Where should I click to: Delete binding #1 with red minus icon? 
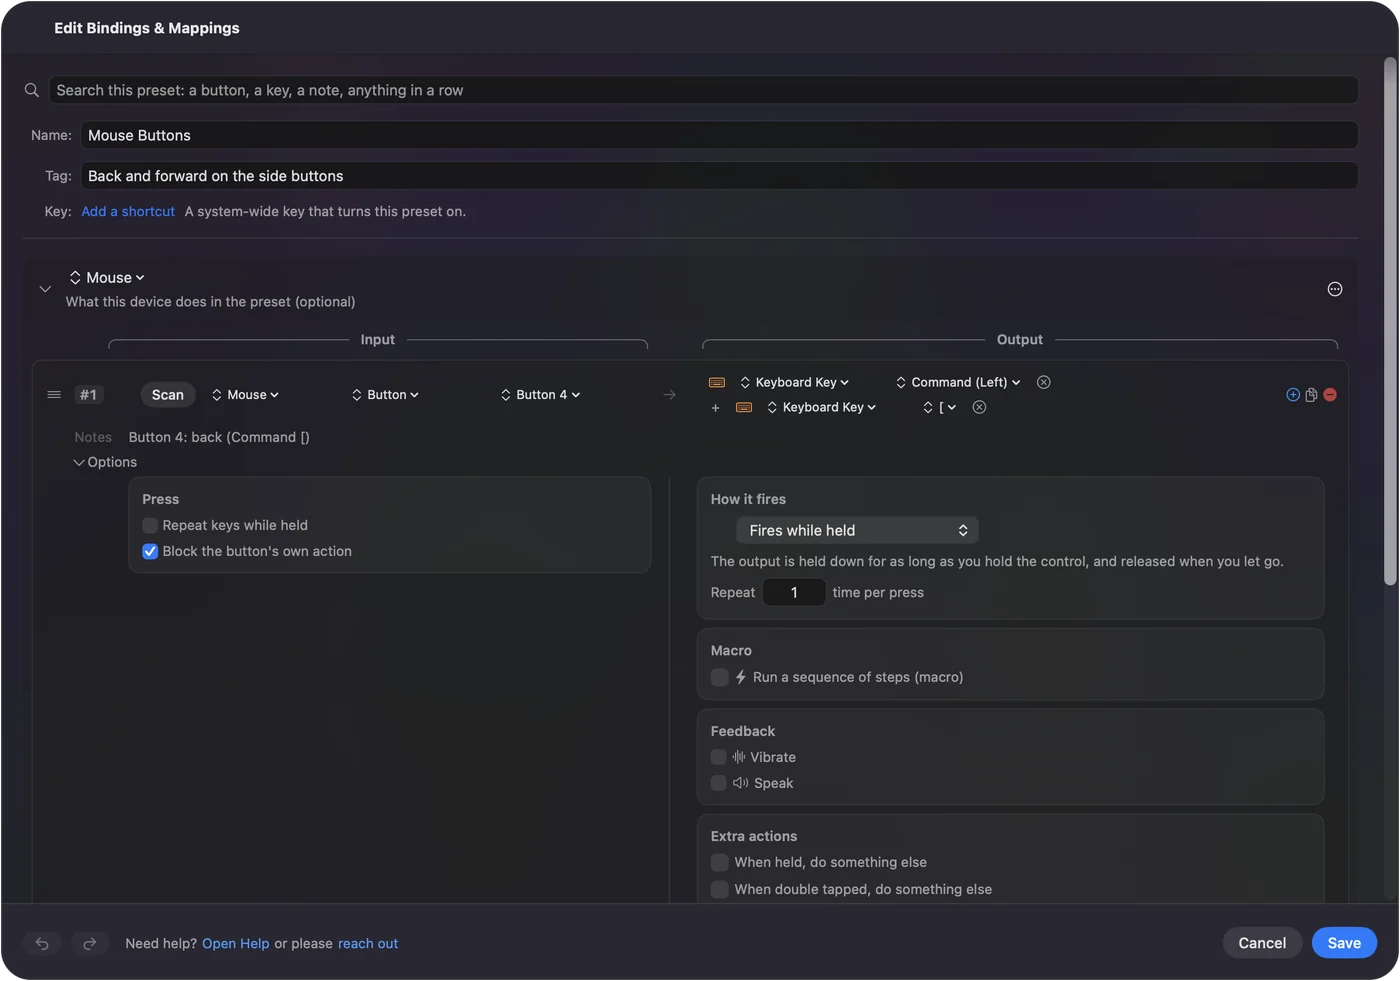point(1330,395)
